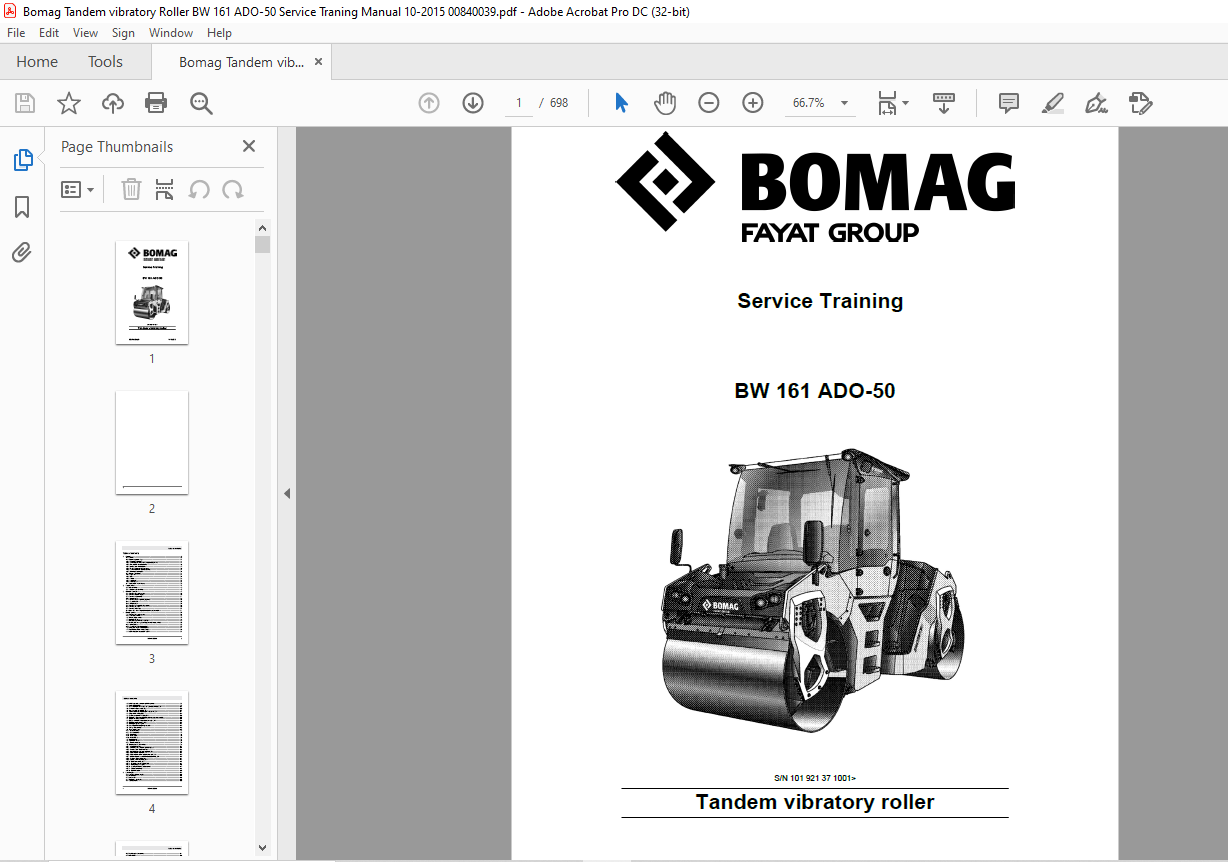Select the page 2 thumbnail
Screen dimensions: 1228x862
pos(152,442)
